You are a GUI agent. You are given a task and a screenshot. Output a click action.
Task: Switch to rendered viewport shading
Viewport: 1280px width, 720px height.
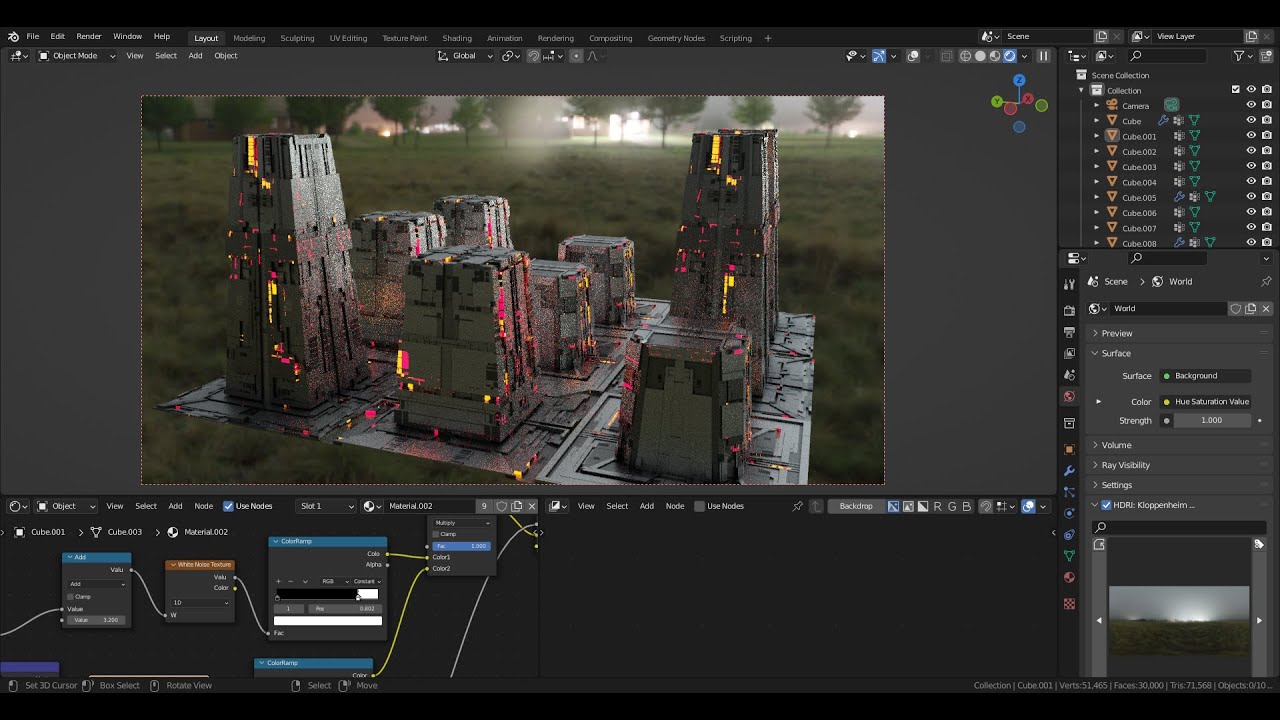pyautogui.click(x=1010, y=56)
